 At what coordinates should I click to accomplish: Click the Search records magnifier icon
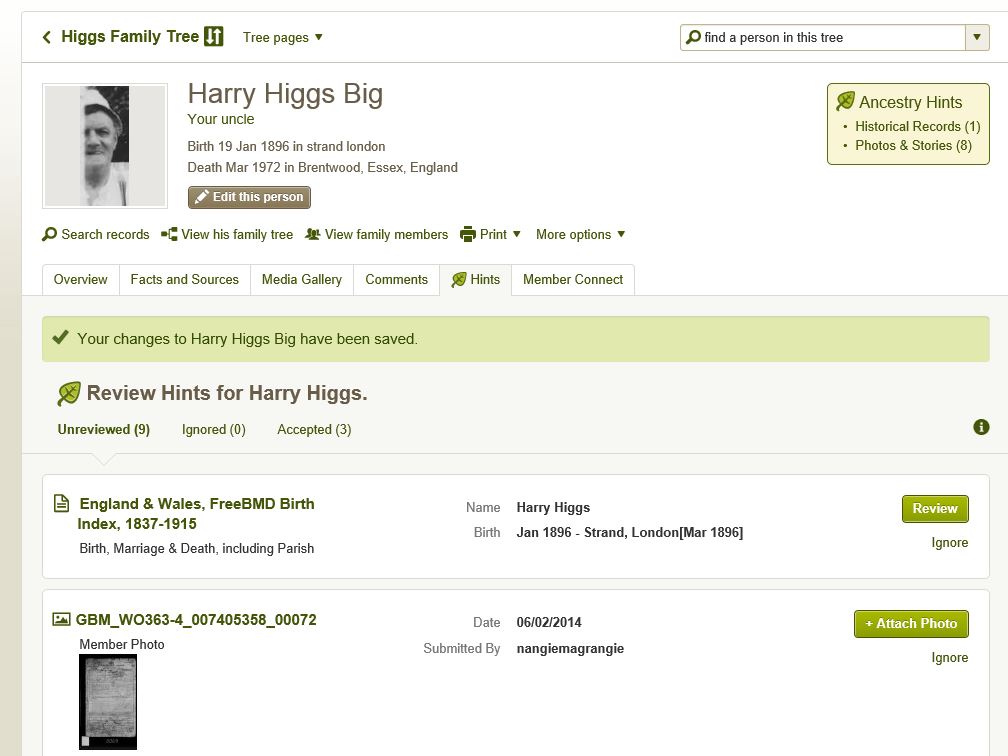[50, 234]
